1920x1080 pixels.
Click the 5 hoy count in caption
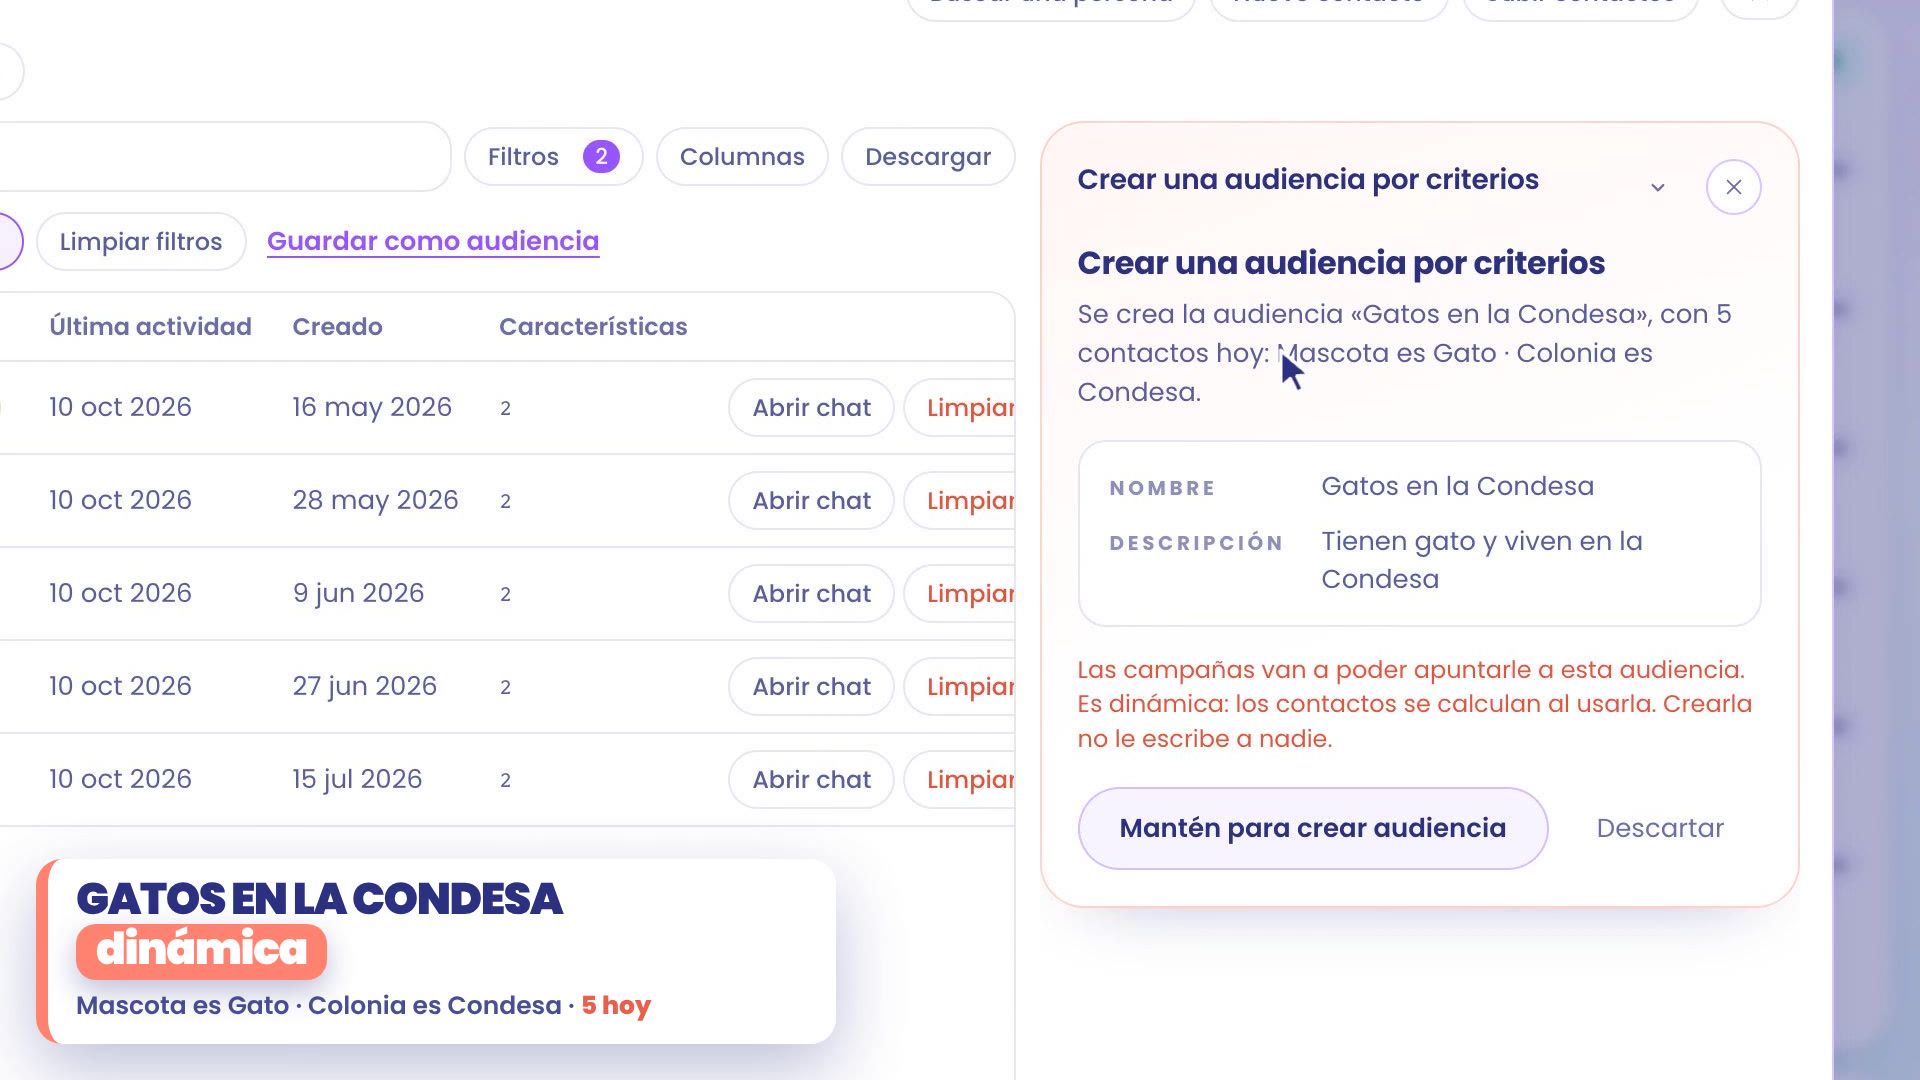616,1006
